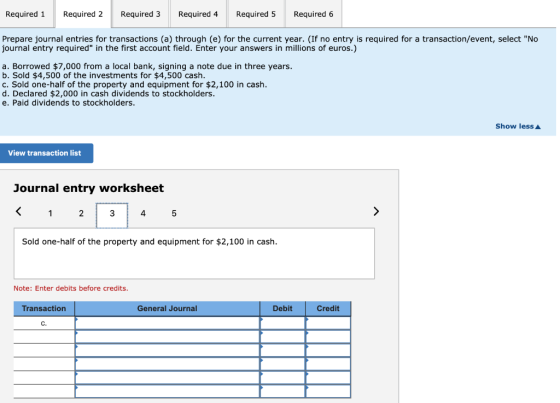560x403 pixels.
Task: Advance to next entry using right chevron
Action: (376, 212)
